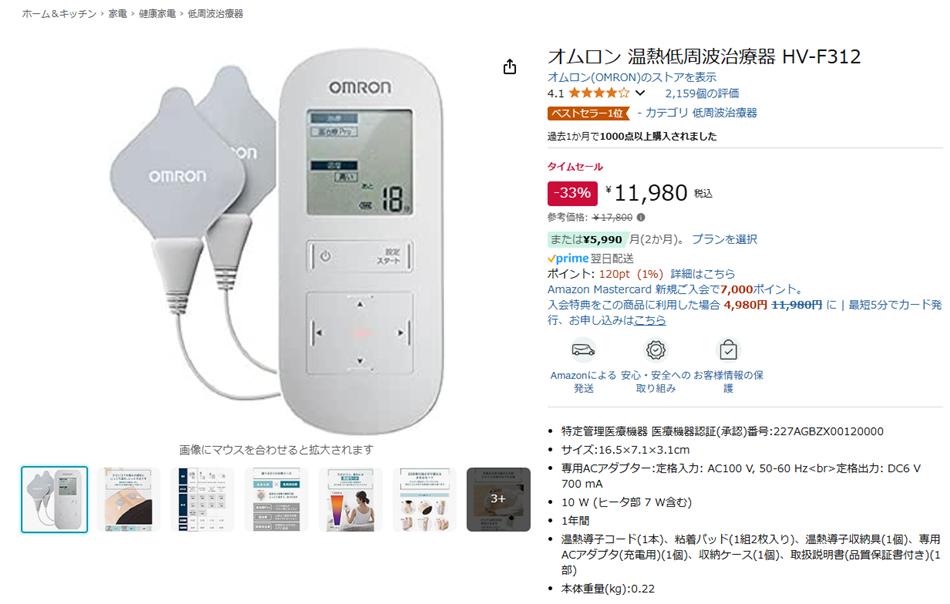
Task: Open the オムロン(OMRON) store link
Action: [x=632, y=77]
